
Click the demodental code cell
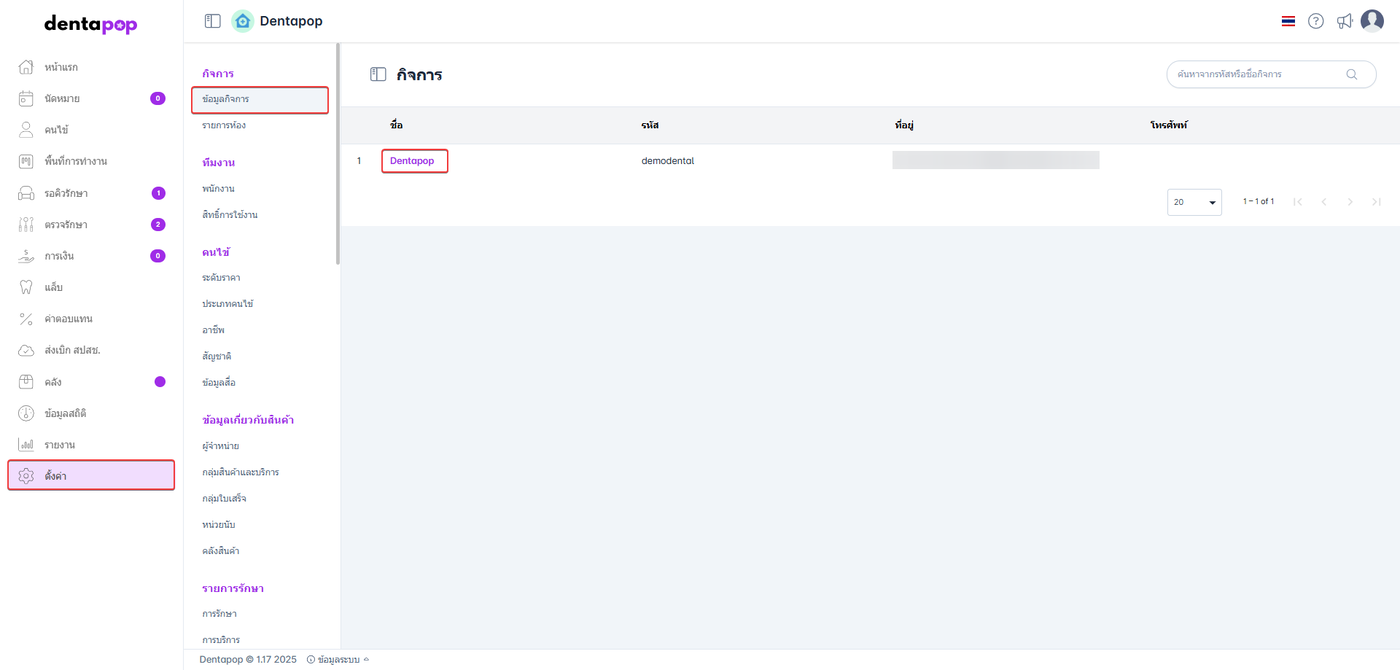(668, 161)
